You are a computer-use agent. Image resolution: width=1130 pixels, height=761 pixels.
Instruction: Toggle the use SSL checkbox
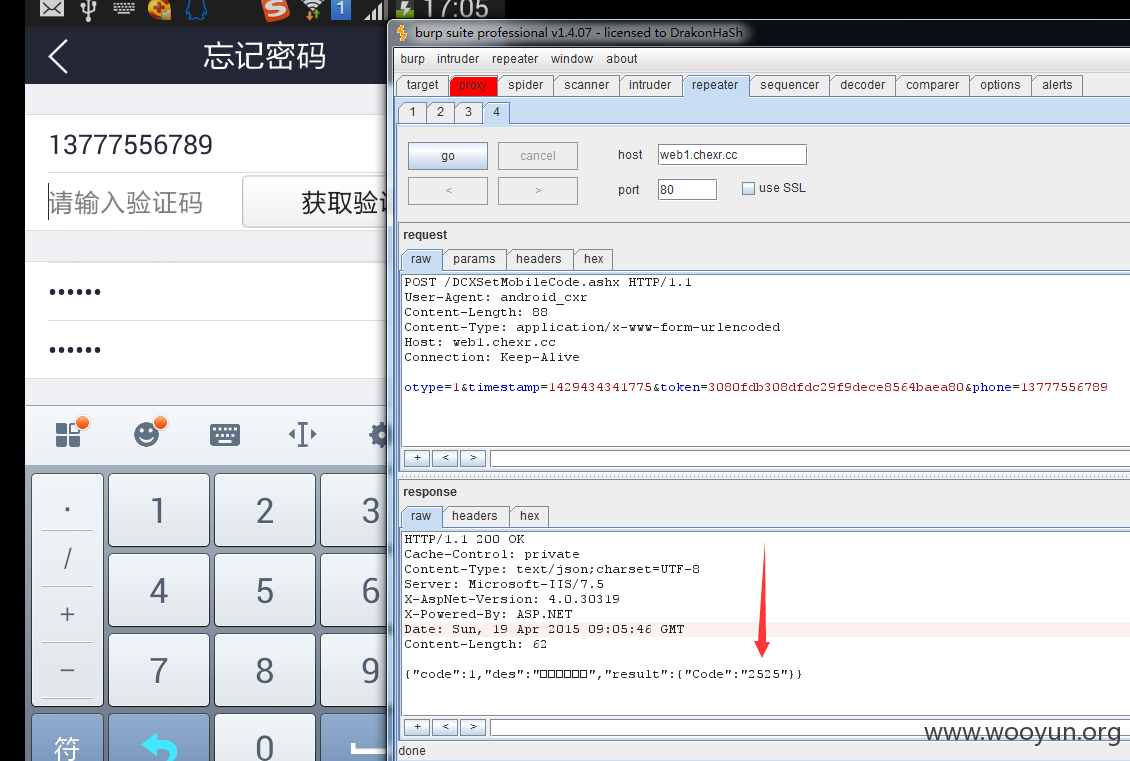click(748, 188)
